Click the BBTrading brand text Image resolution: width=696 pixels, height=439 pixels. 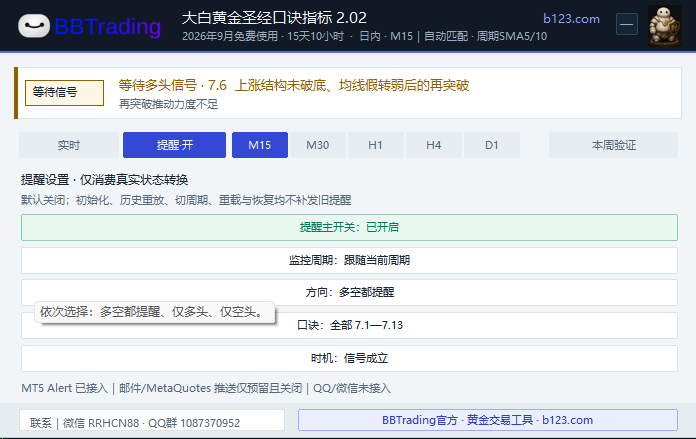tap(108, 27)
